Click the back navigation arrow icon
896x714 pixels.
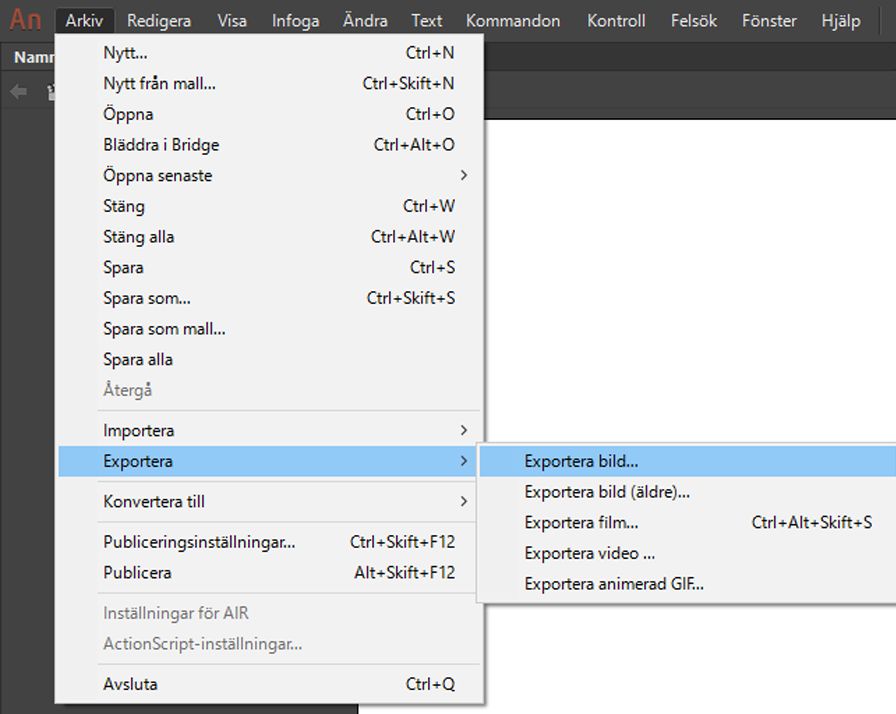(x=17, y=91)
